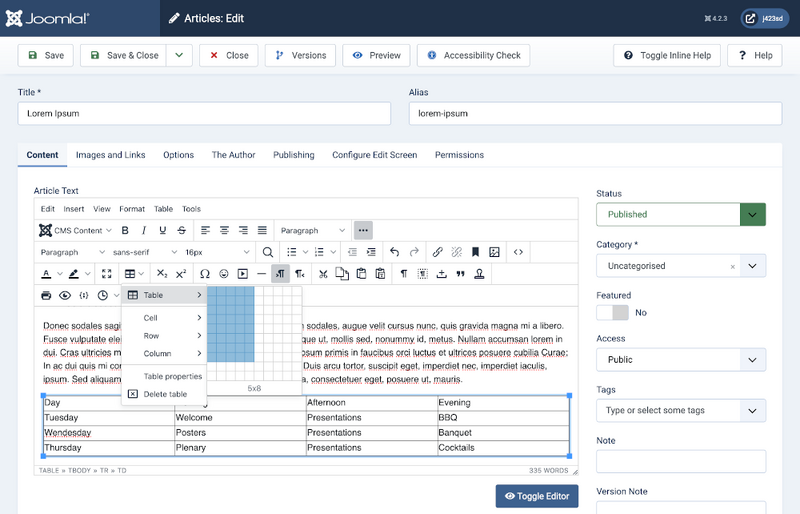The width and height of the screenshot is (800, 514).
Task: Remove link with broken chain icon
Action: point(456,252)
